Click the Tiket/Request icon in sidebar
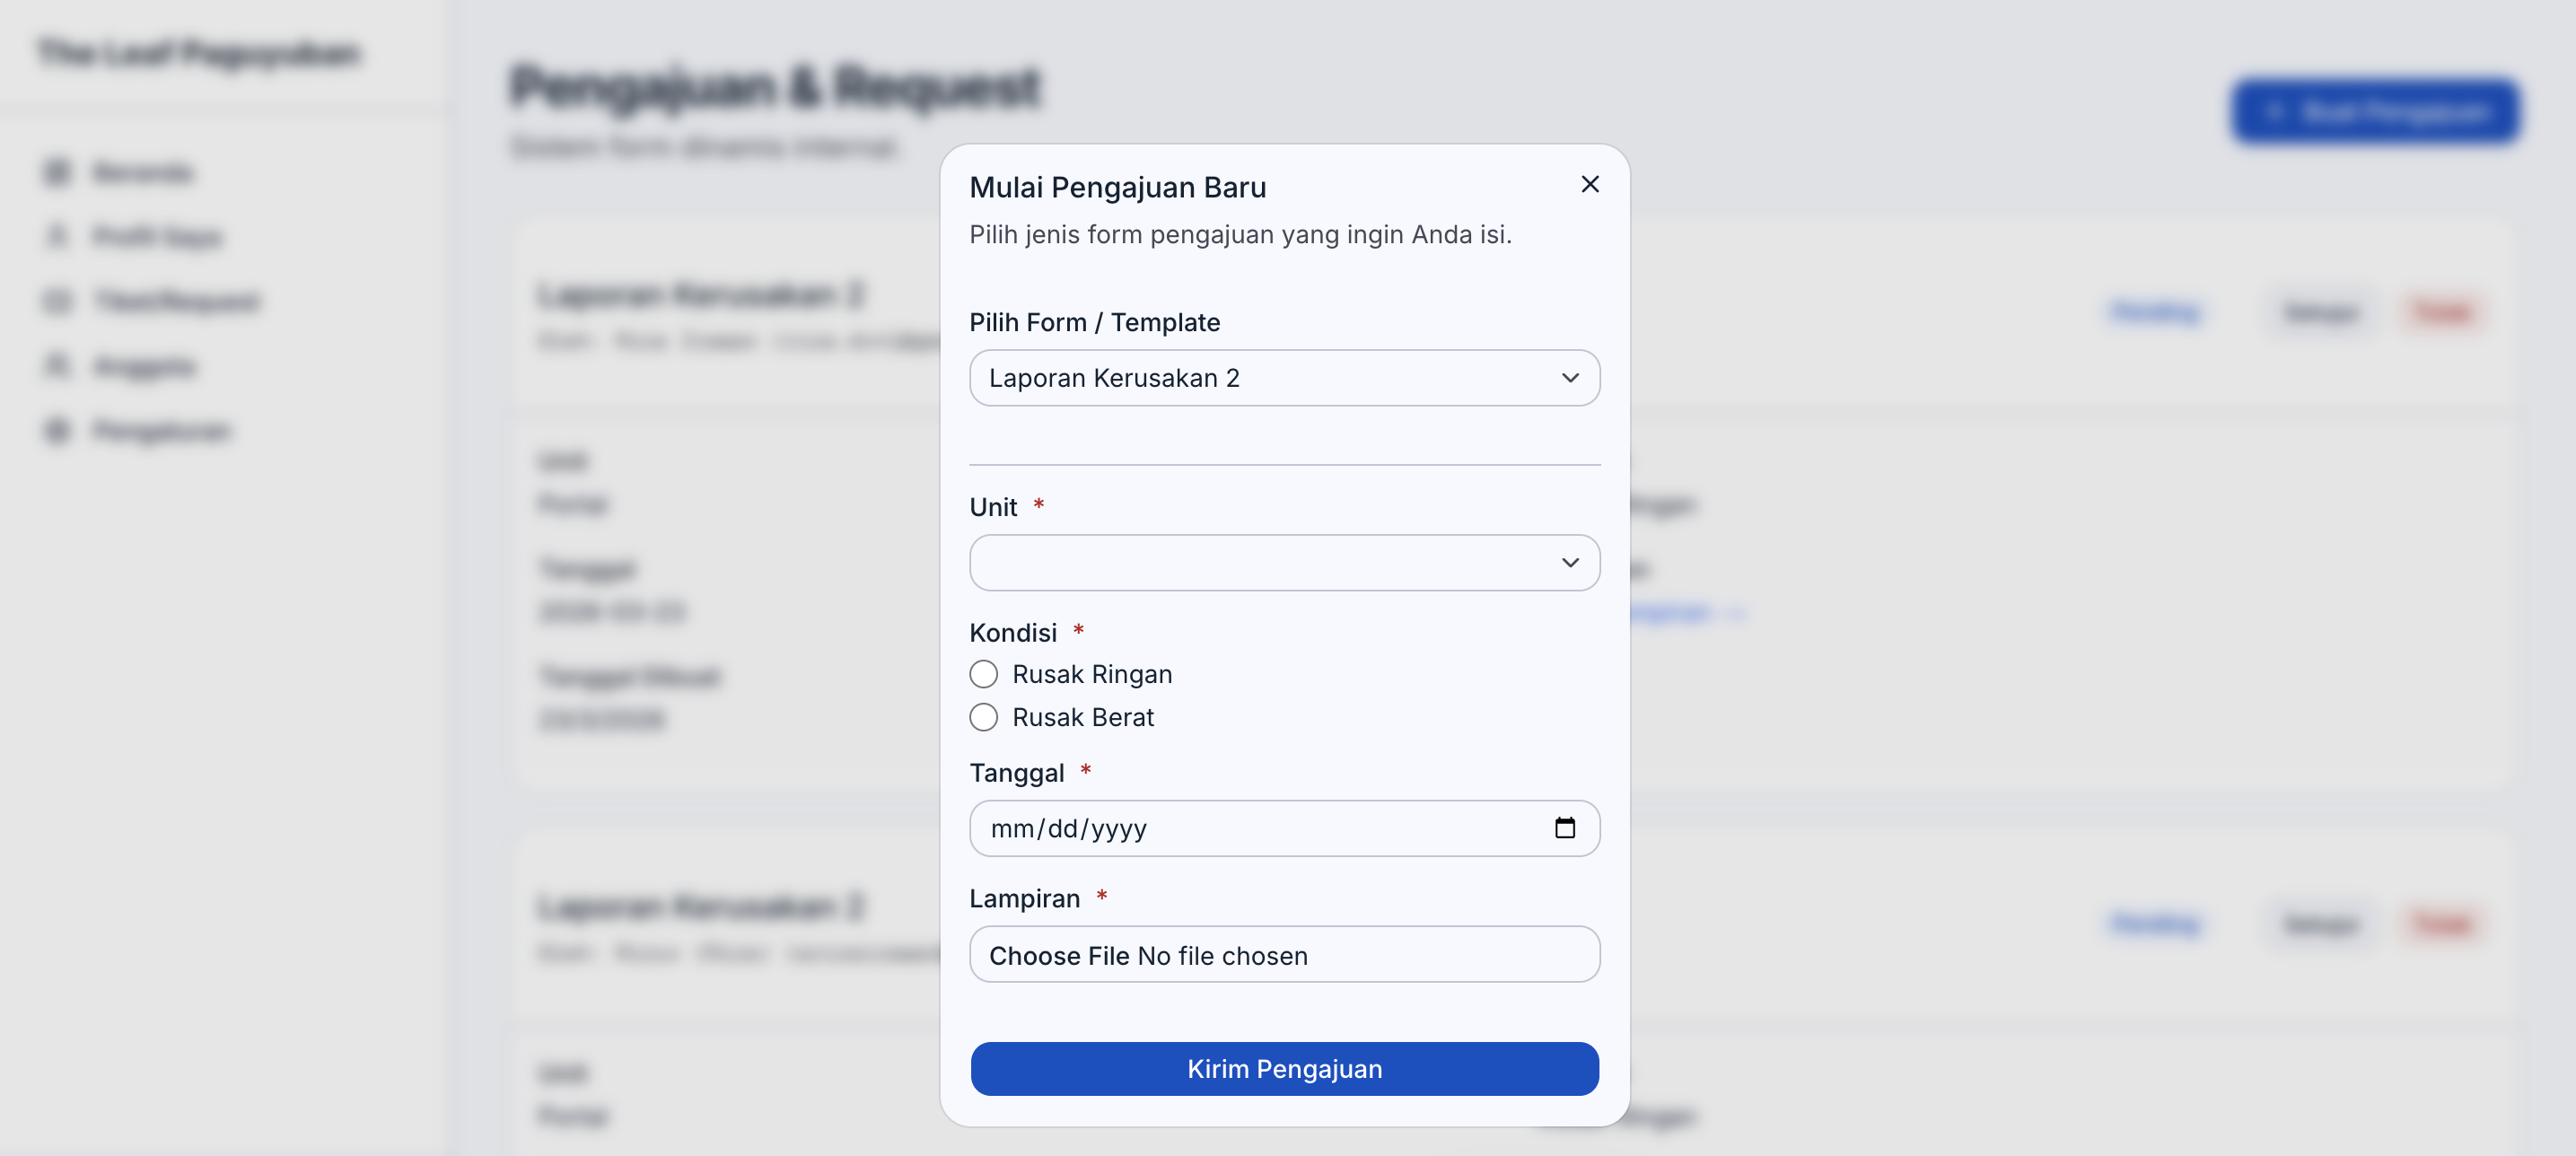 coord(57,301)
